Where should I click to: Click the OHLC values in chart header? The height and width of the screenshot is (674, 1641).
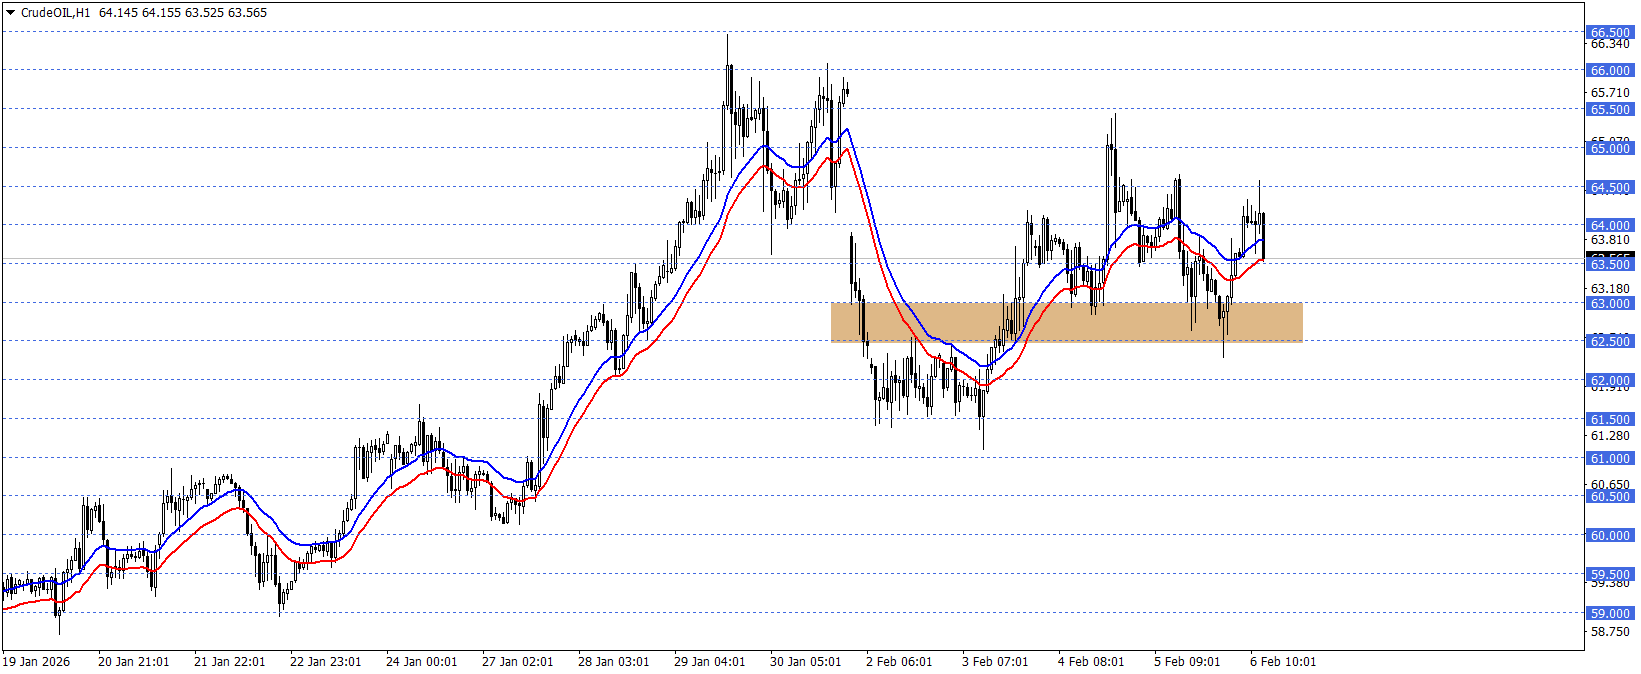pos(183,13)
